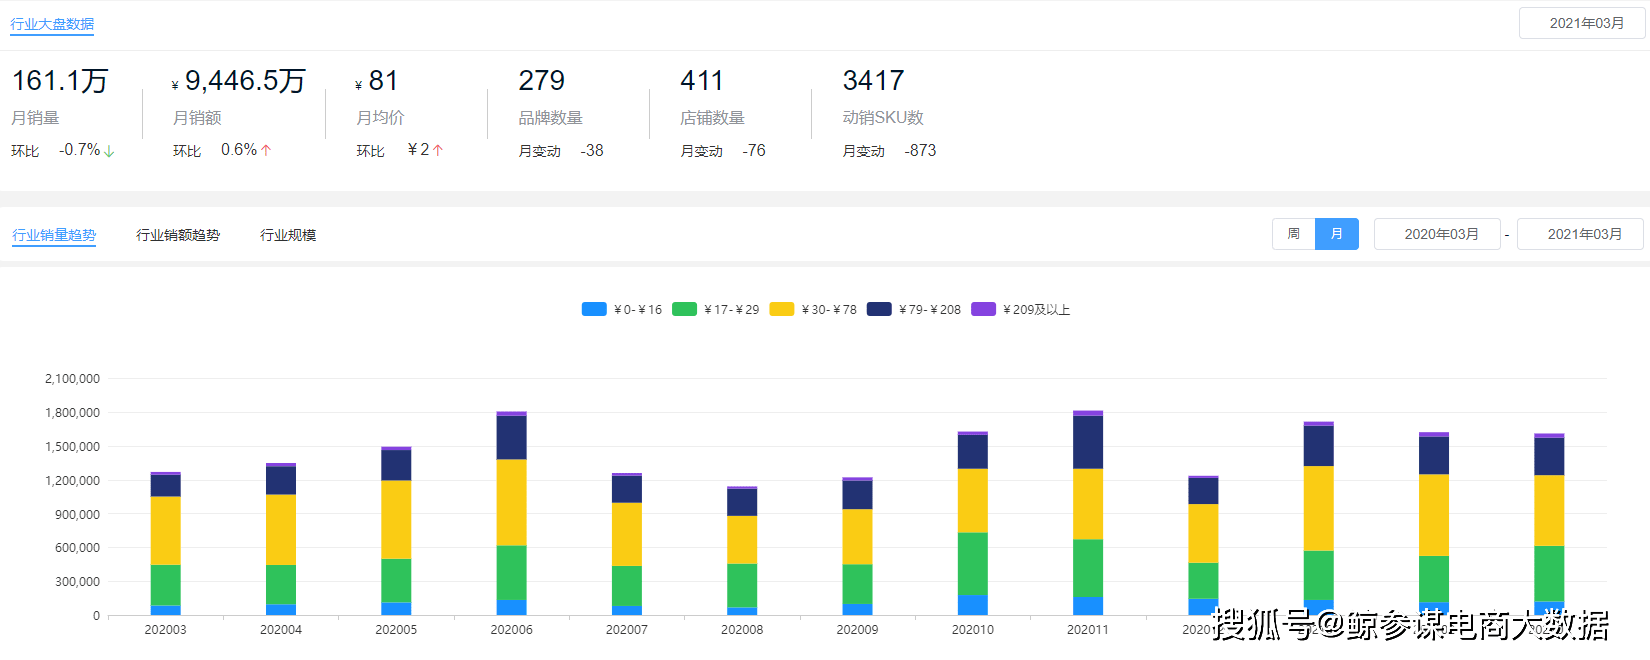Click the 202011 stacked bar
The height and width of the screenshot is (660, 1650).
pyautogui.click(x=1088, y=513)
